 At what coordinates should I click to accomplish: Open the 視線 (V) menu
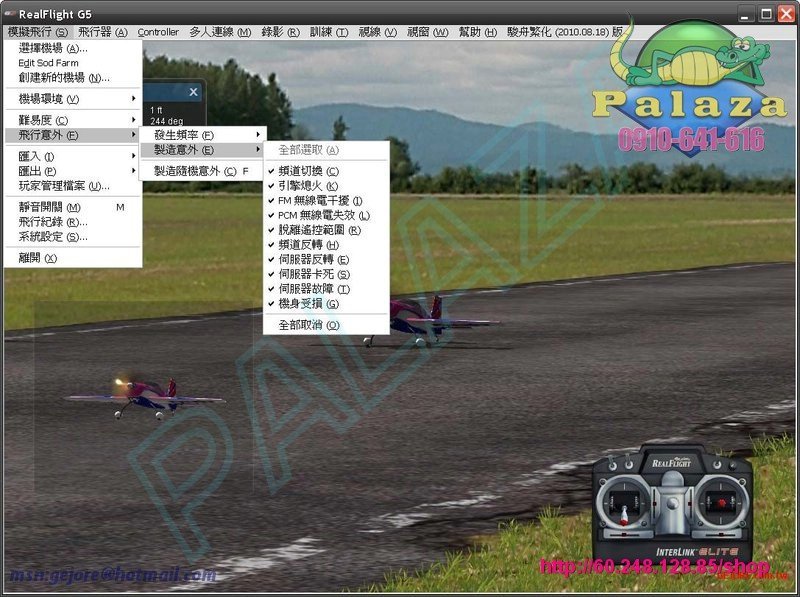click(x=377, y=32)
